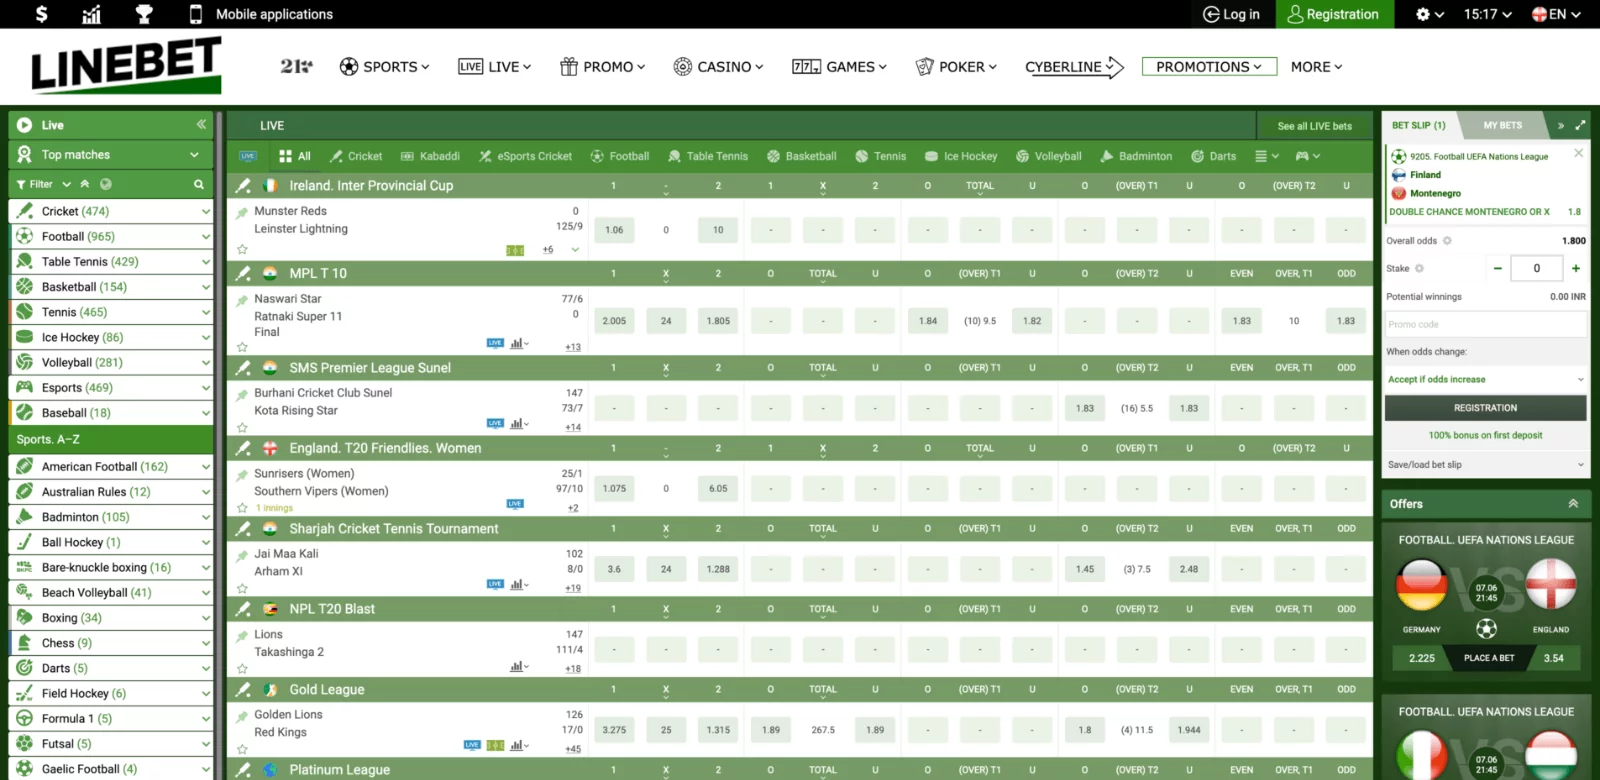The height and width of the screenshot is (780, 1600).
Task: Increase stake with the plus button
Action: tap(1576, 268)
